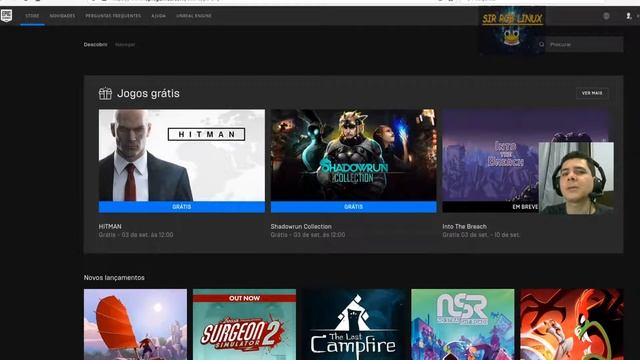Click Grátis bar under Shadowrun Collection

[353, 207]
